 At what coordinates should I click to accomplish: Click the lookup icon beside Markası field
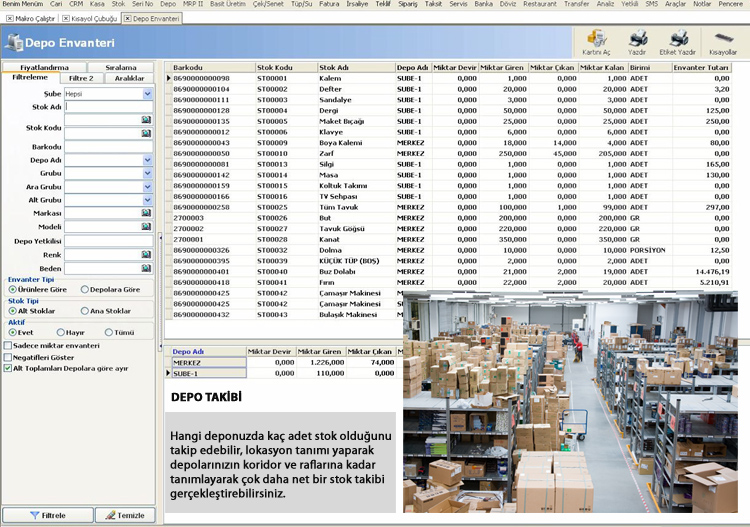147,214
